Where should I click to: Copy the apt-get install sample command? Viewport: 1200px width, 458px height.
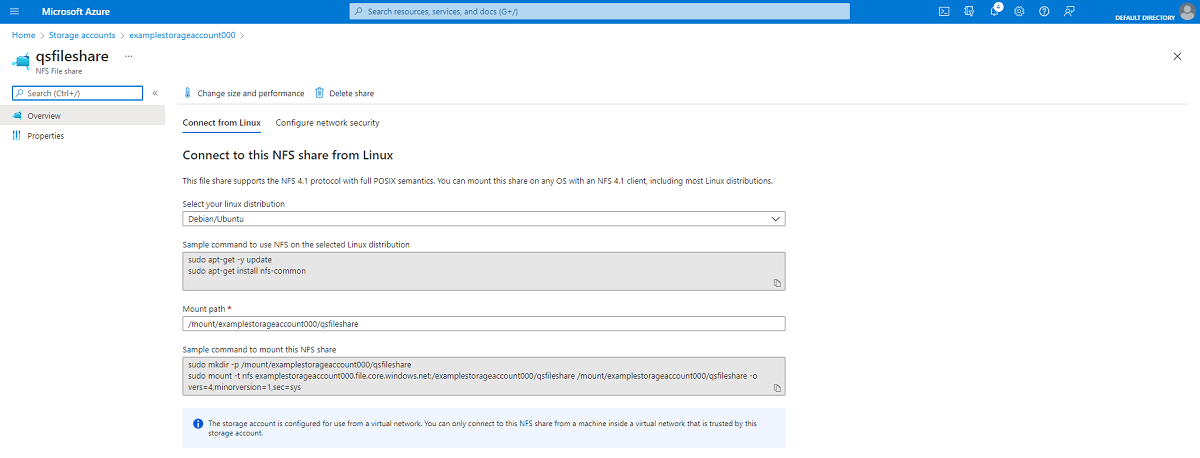776,283
